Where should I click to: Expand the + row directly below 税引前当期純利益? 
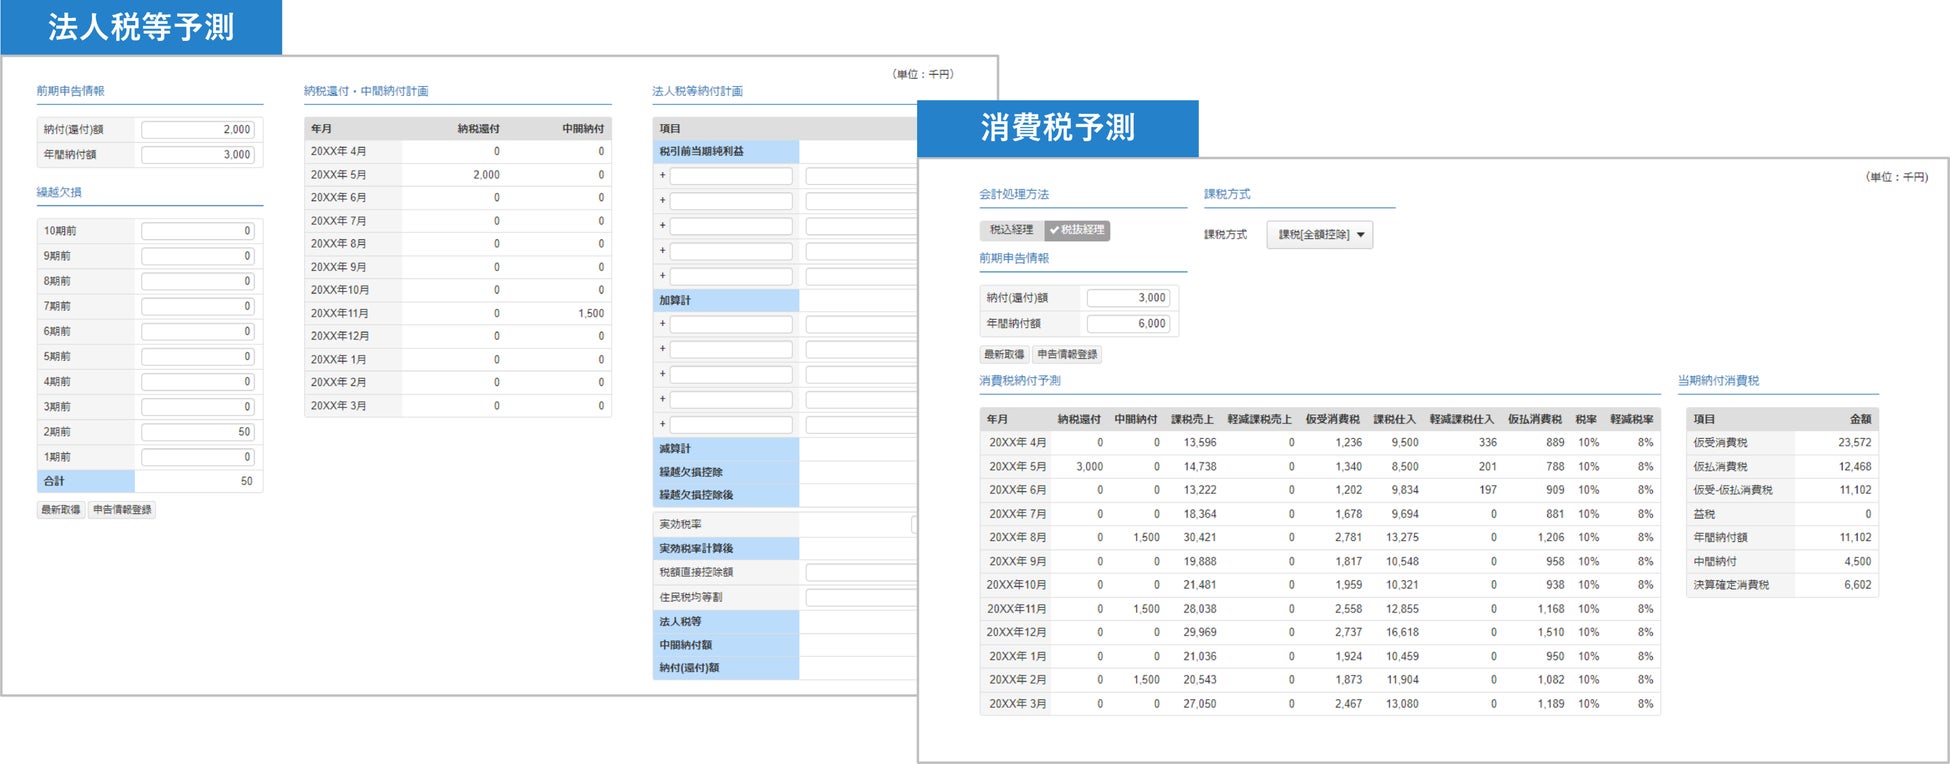(x=662, y=176)
